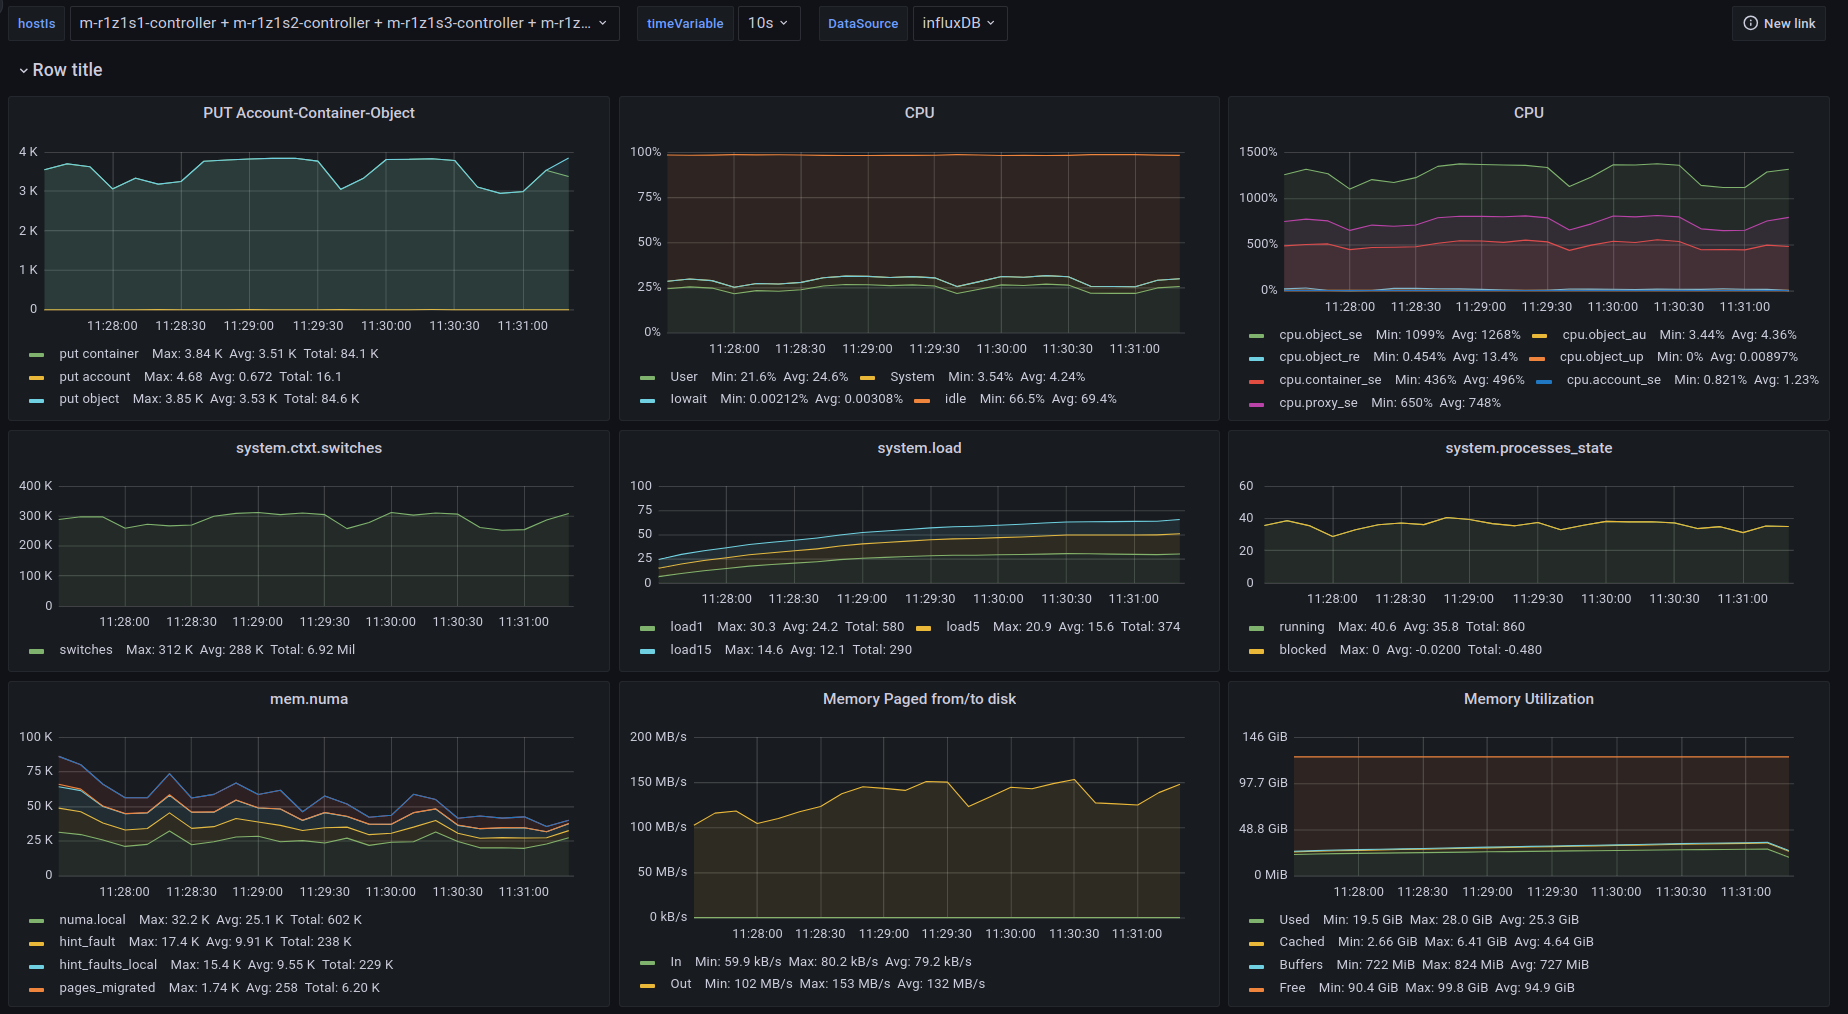The height and width of the screenshot is (1014, 1848).
Task: Click the Buffers blue legend color marker
Action: pyautogui.click(x=1256, y=966)
